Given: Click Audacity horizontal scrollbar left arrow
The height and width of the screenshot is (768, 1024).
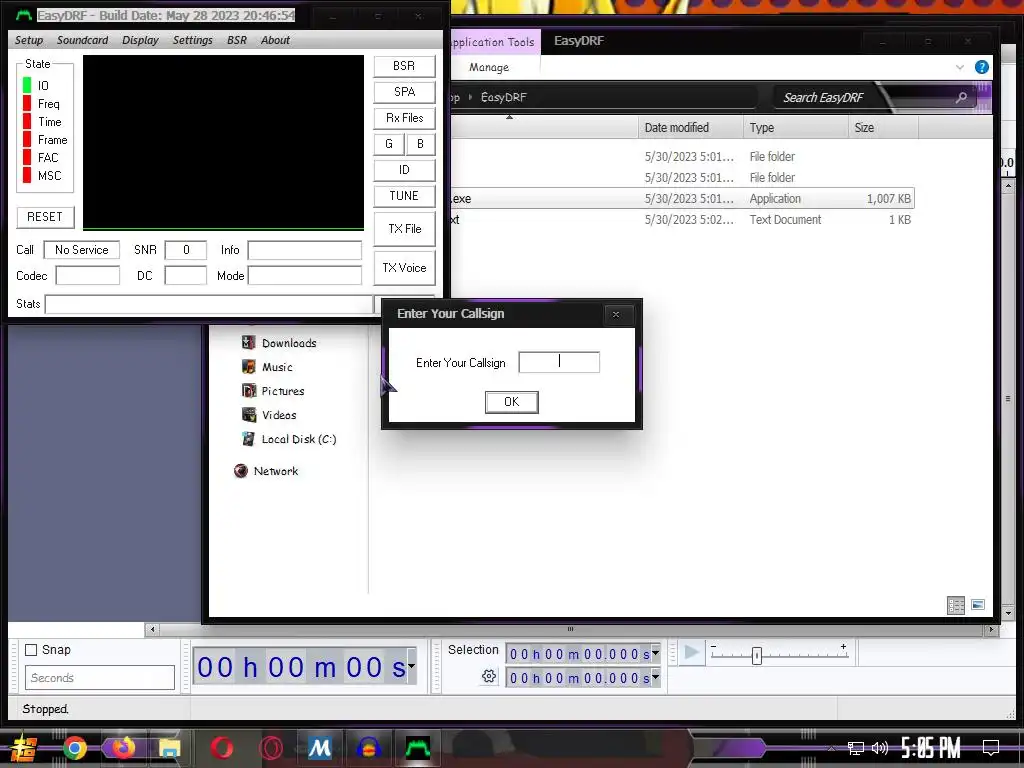Looking at the screenshot, I should [152, 630].
